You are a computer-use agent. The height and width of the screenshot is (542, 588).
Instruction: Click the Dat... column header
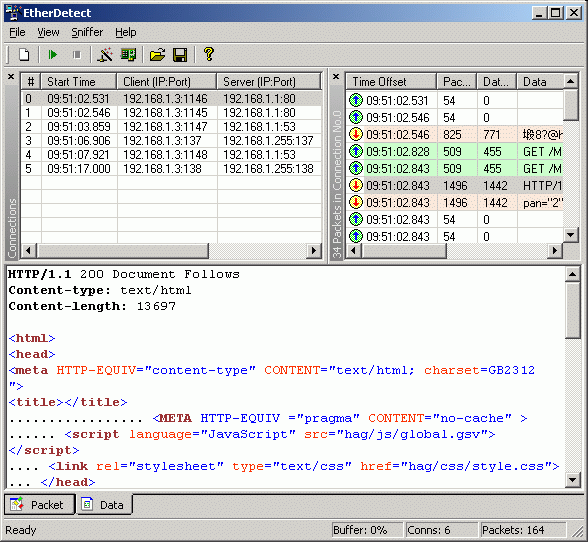click(x=497, y=81)
